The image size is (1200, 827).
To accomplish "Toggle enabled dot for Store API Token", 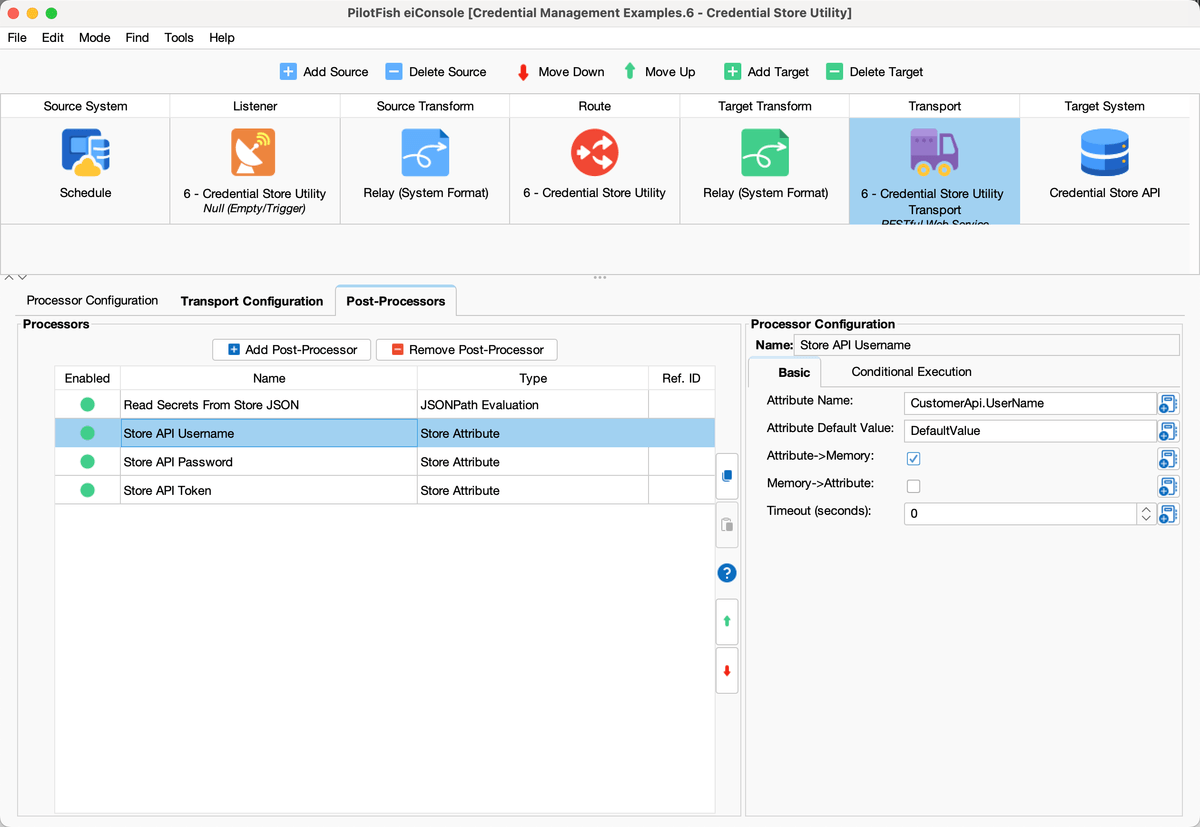I will click(x=87, y=490).
